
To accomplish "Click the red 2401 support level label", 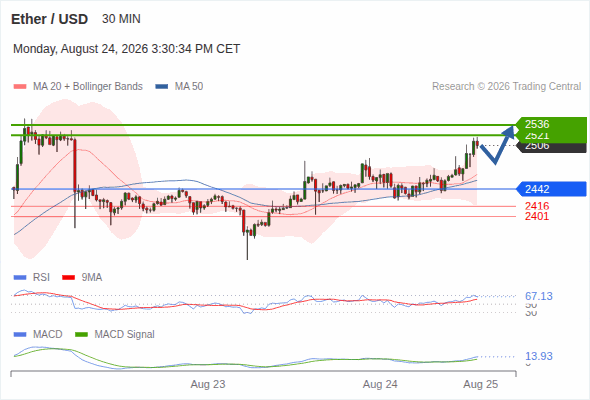I will 537,216.
